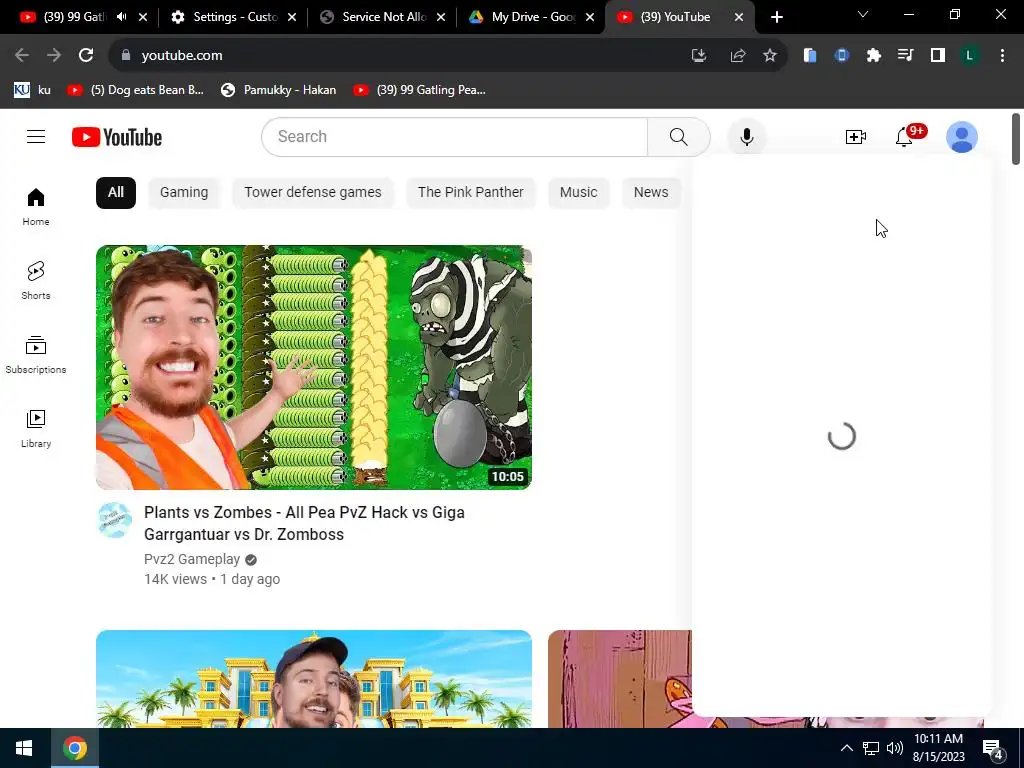
Task: Open the beach resort video thumbnail
Action: coord(313,679)
